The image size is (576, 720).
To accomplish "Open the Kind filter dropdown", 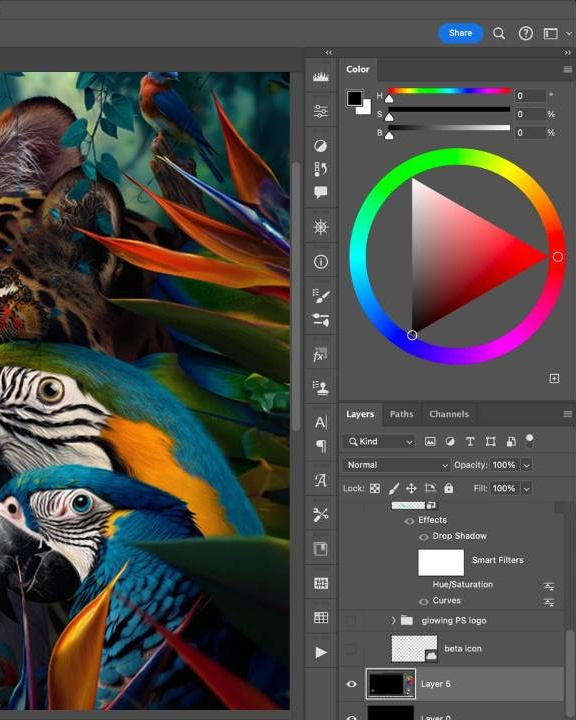I will pos(379,442).
